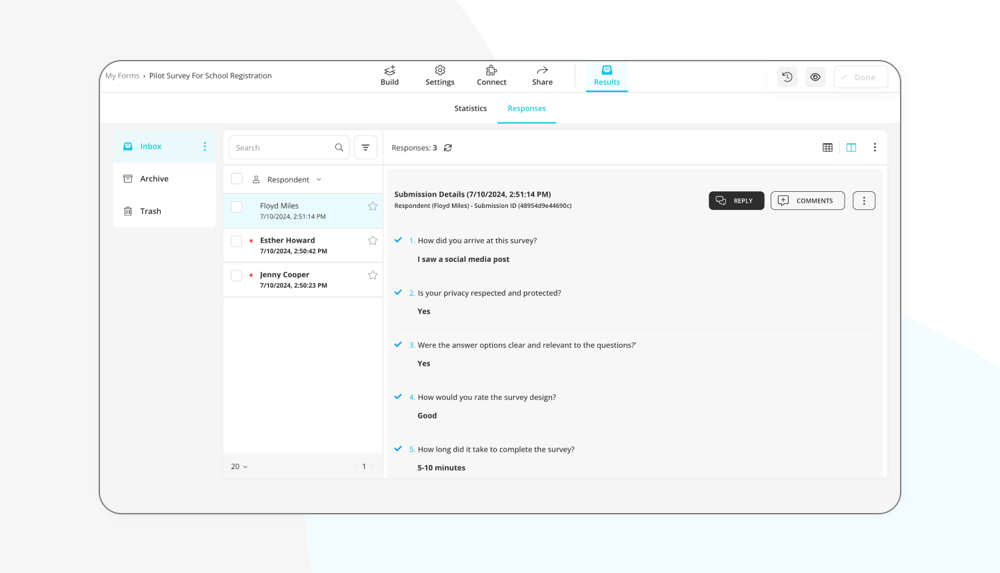This screenshot has width=1000, height=573.
Task: Click the Reply button
Action: click(x=736, y=201)
